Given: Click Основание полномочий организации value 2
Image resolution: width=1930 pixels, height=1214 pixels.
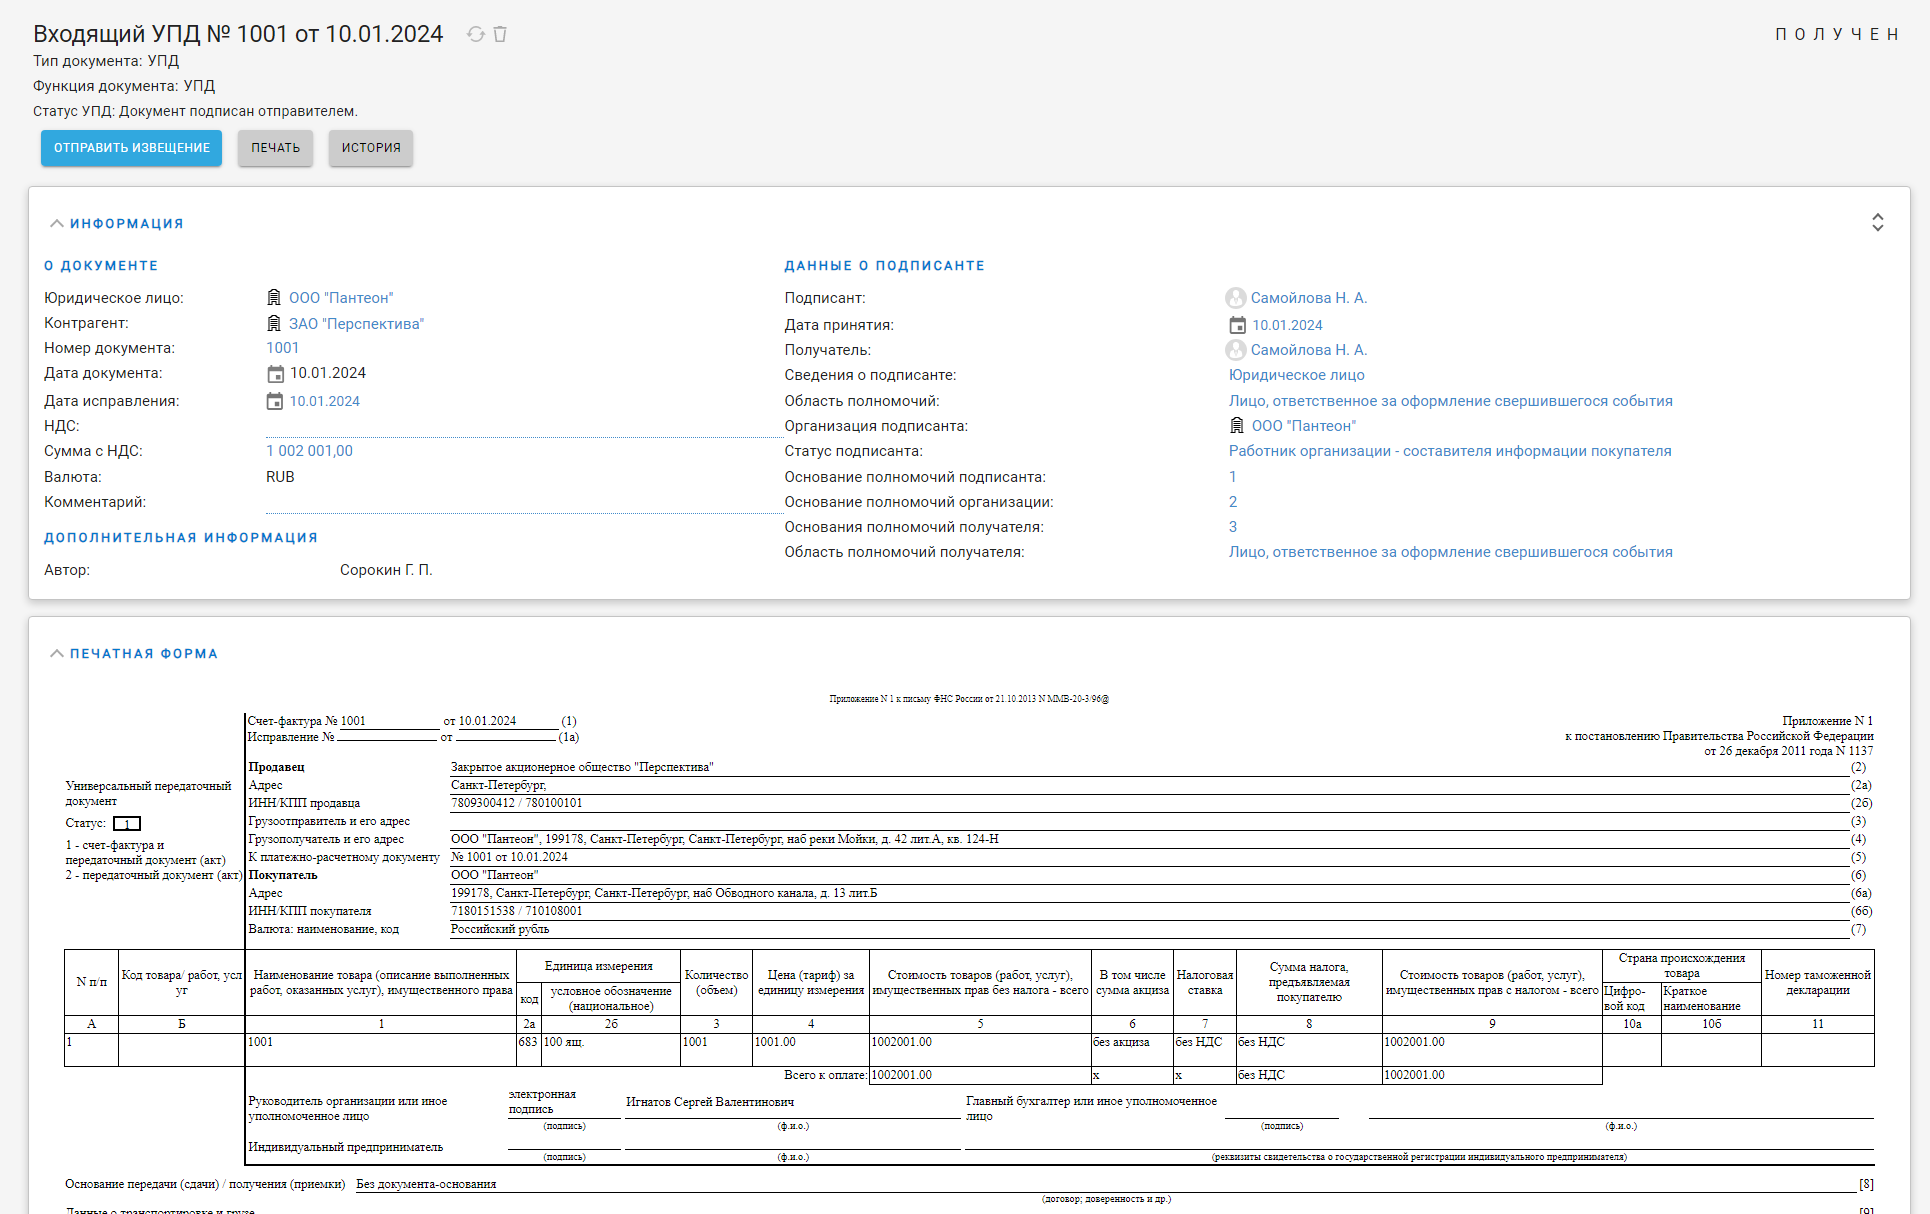Looking at the screenshot, I should coord(1233,502).
